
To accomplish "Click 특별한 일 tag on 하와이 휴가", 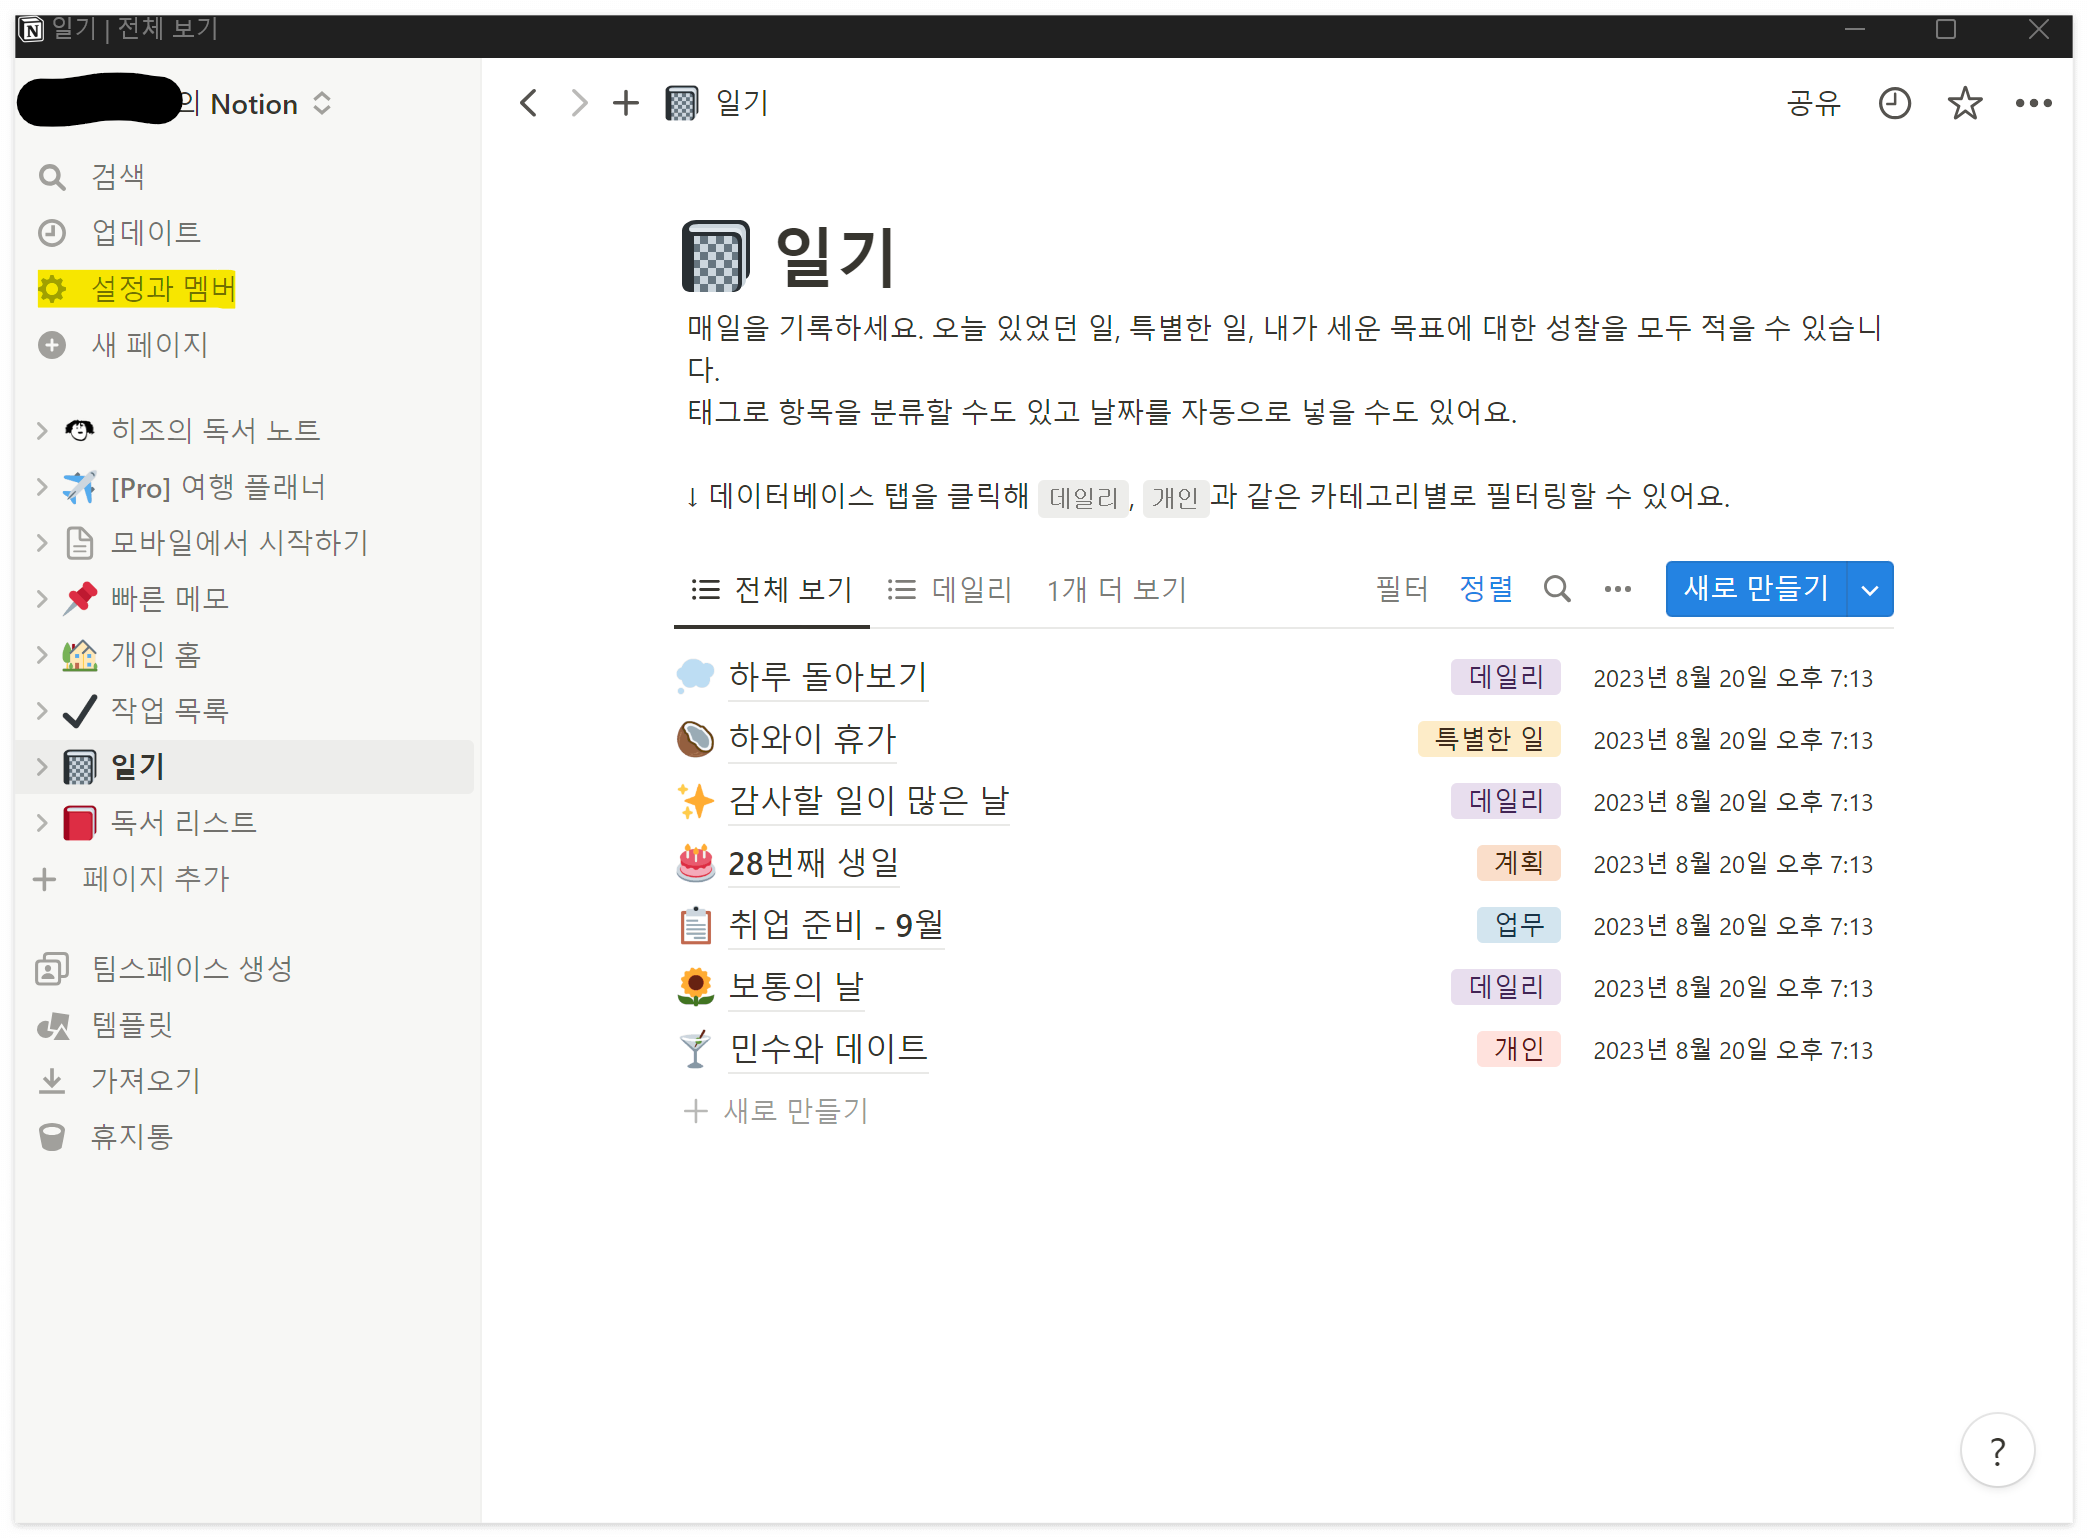I will (x=1488, y=739).
